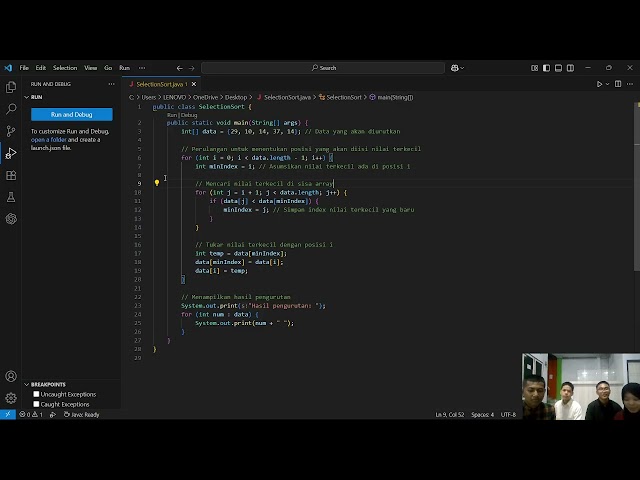Go forward with the navigation arrow
Viewport: 640px width, 480px height.
tap(191, 68)
